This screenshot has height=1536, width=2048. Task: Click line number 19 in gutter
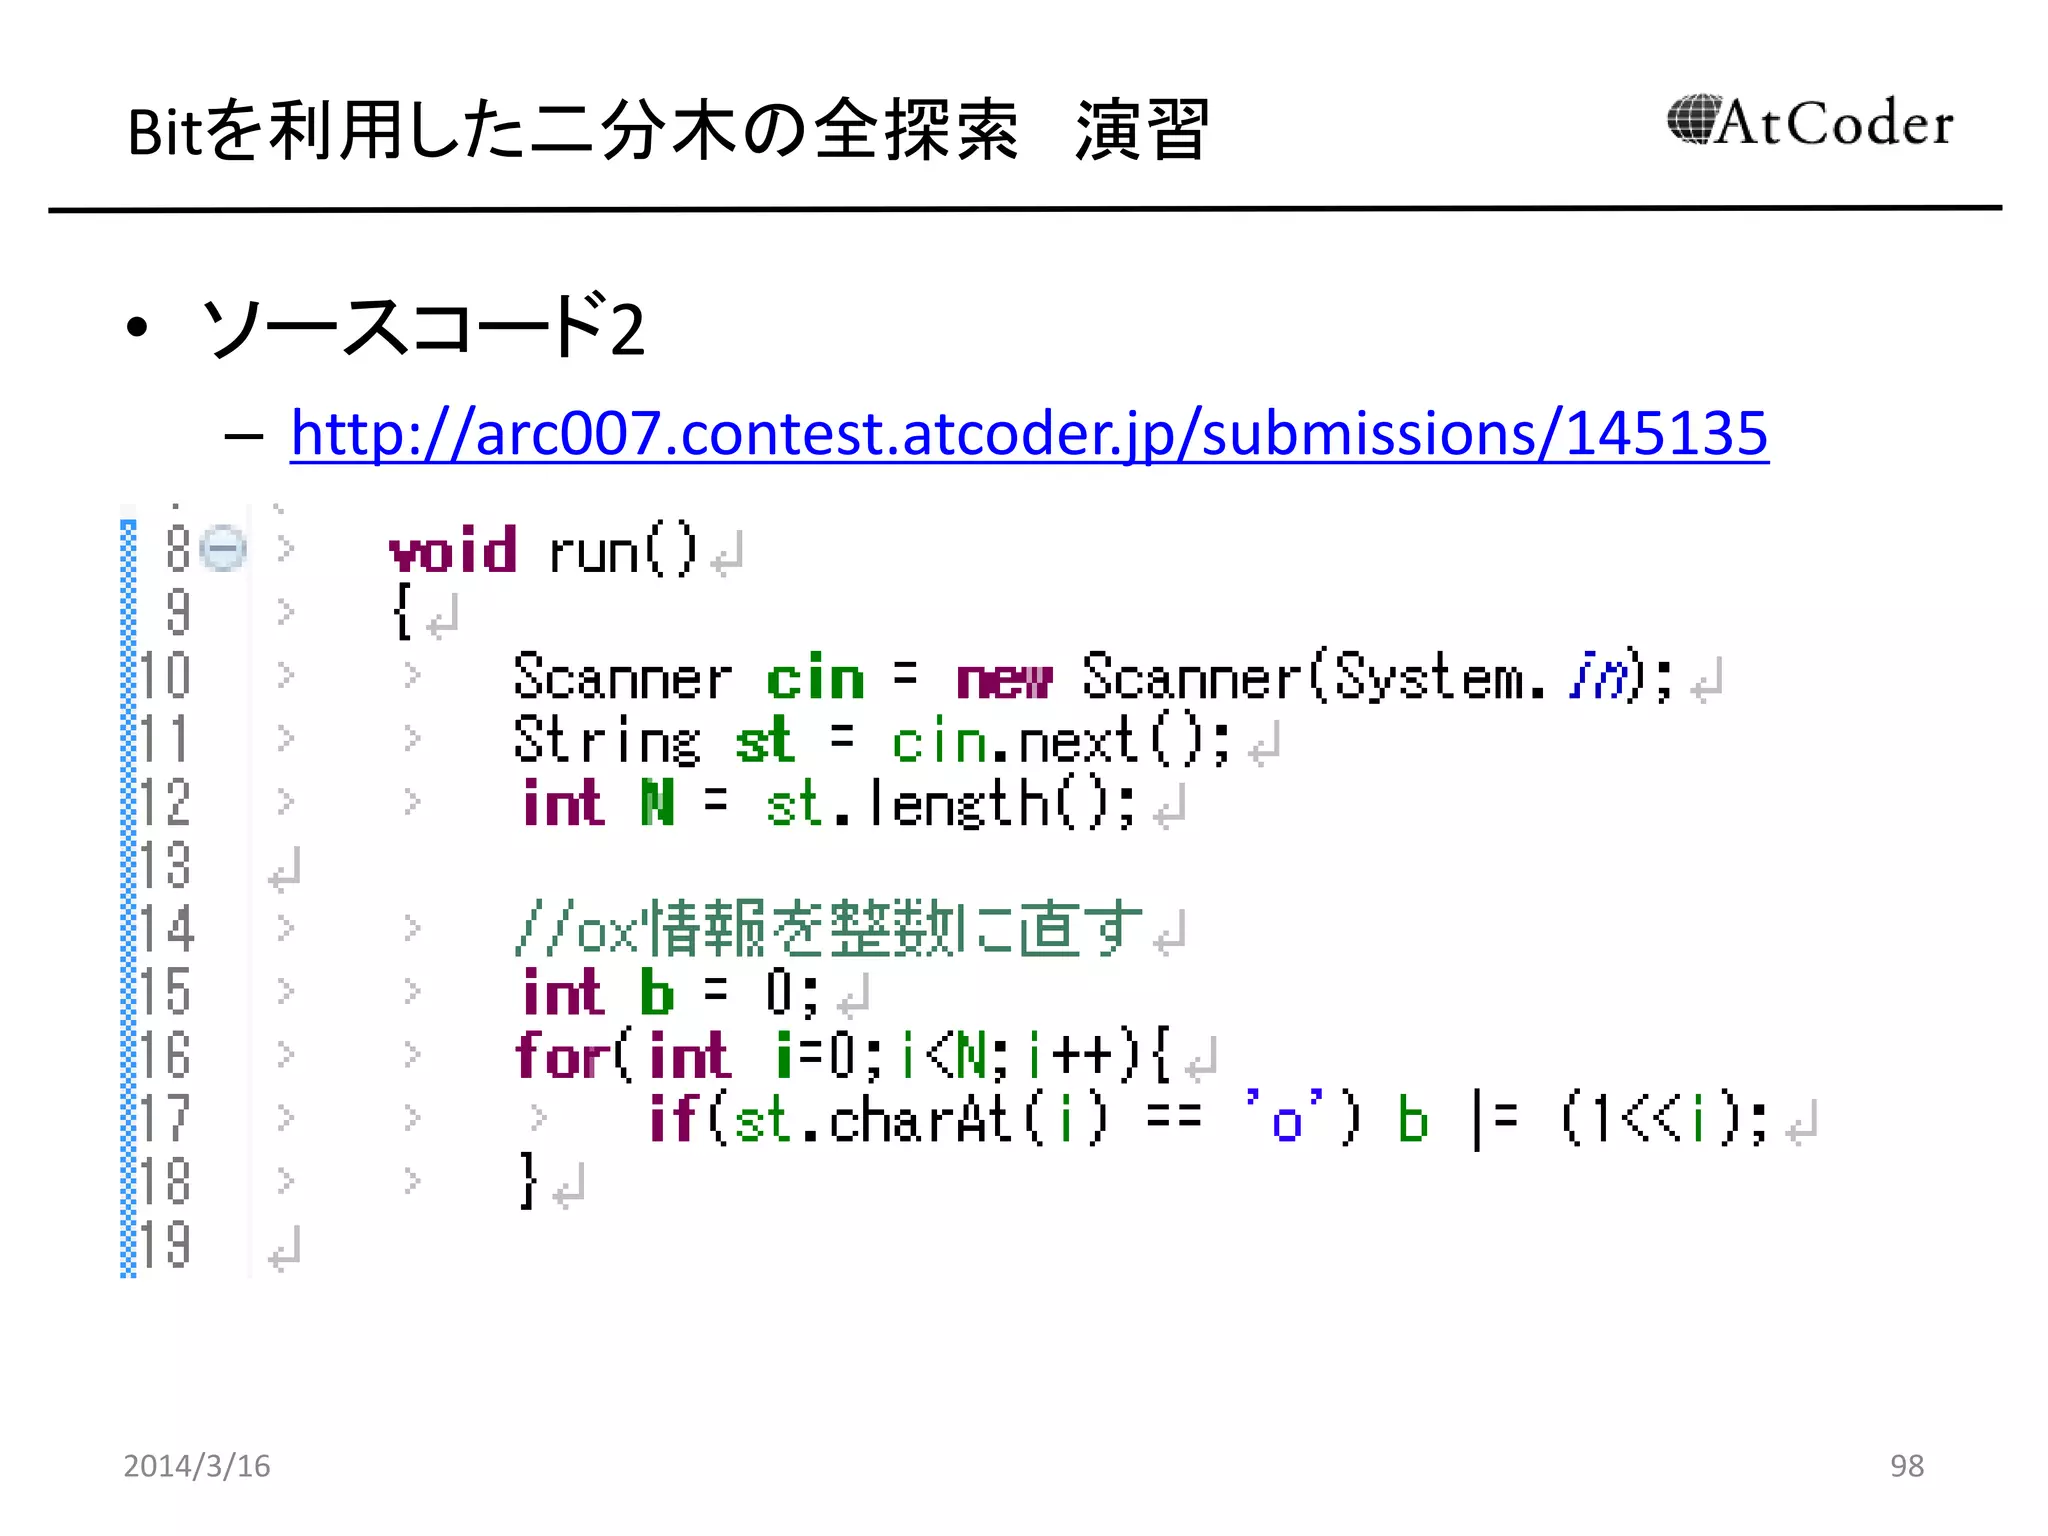(x=165, y=1245)
